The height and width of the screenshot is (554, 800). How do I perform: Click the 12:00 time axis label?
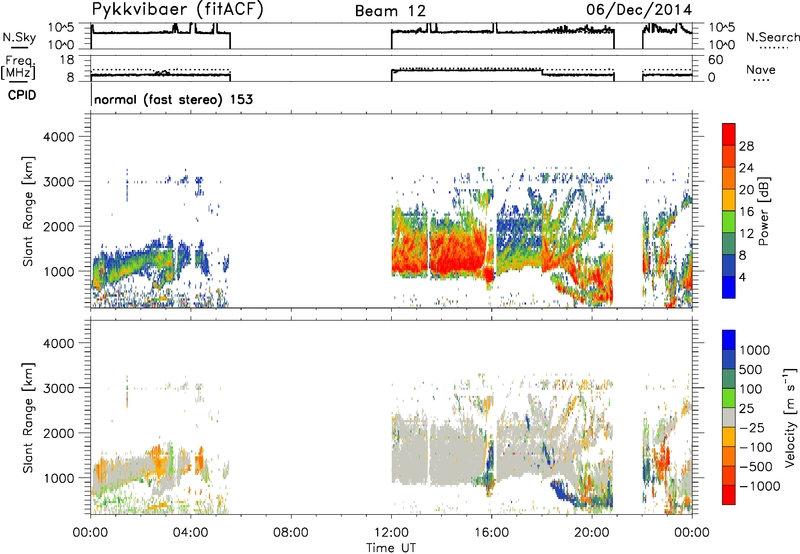pyautogui.click(x=391, y=533)
